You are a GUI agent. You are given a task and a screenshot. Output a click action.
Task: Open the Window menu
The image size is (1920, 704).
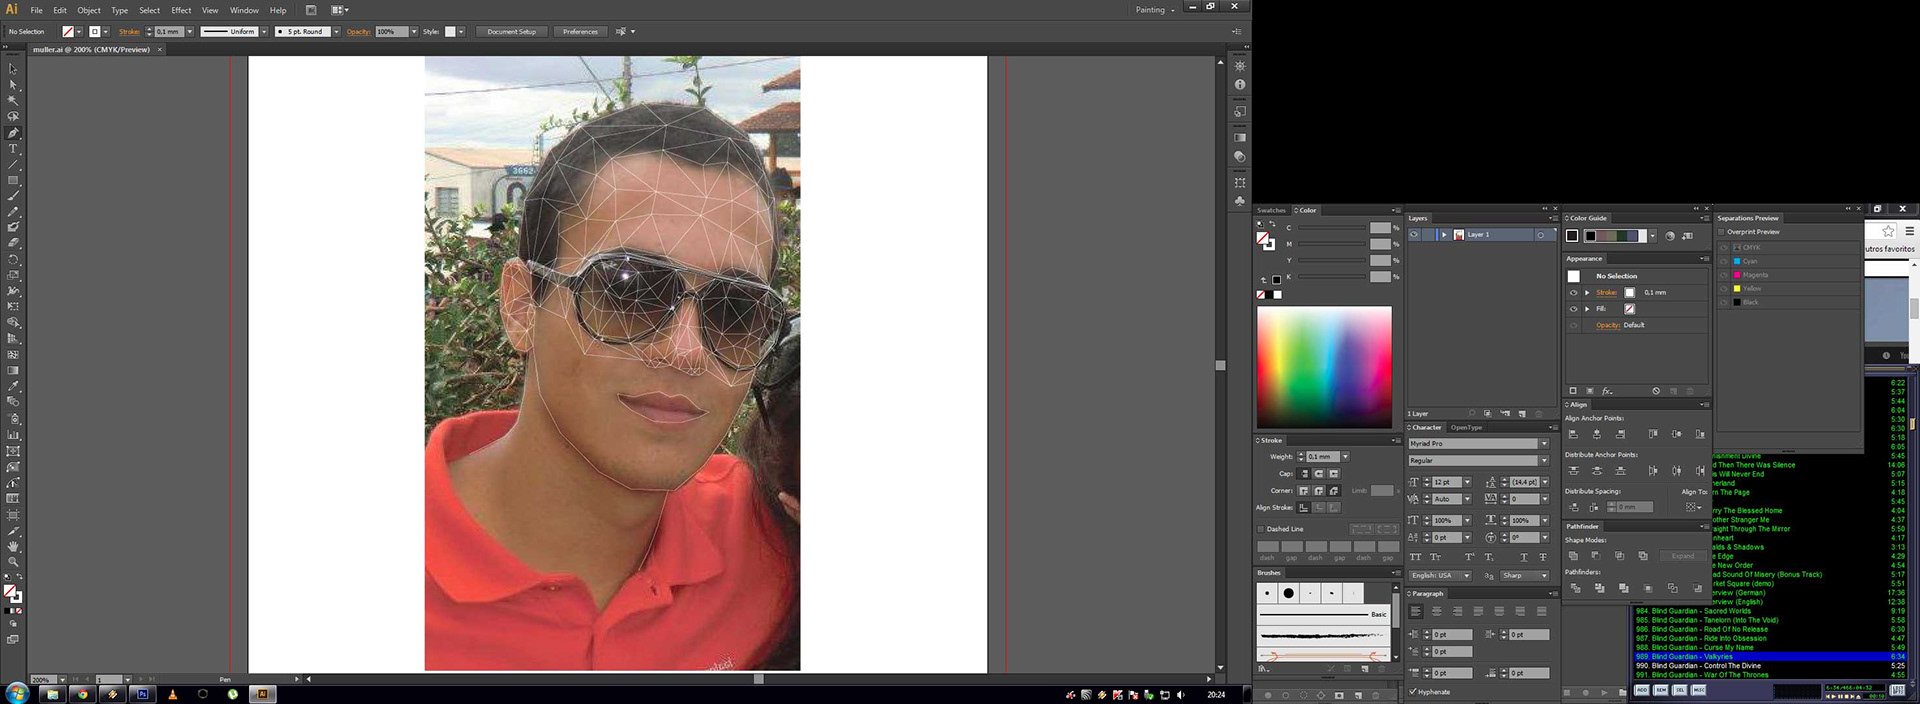pyautogui.click(x=244, y=10)
